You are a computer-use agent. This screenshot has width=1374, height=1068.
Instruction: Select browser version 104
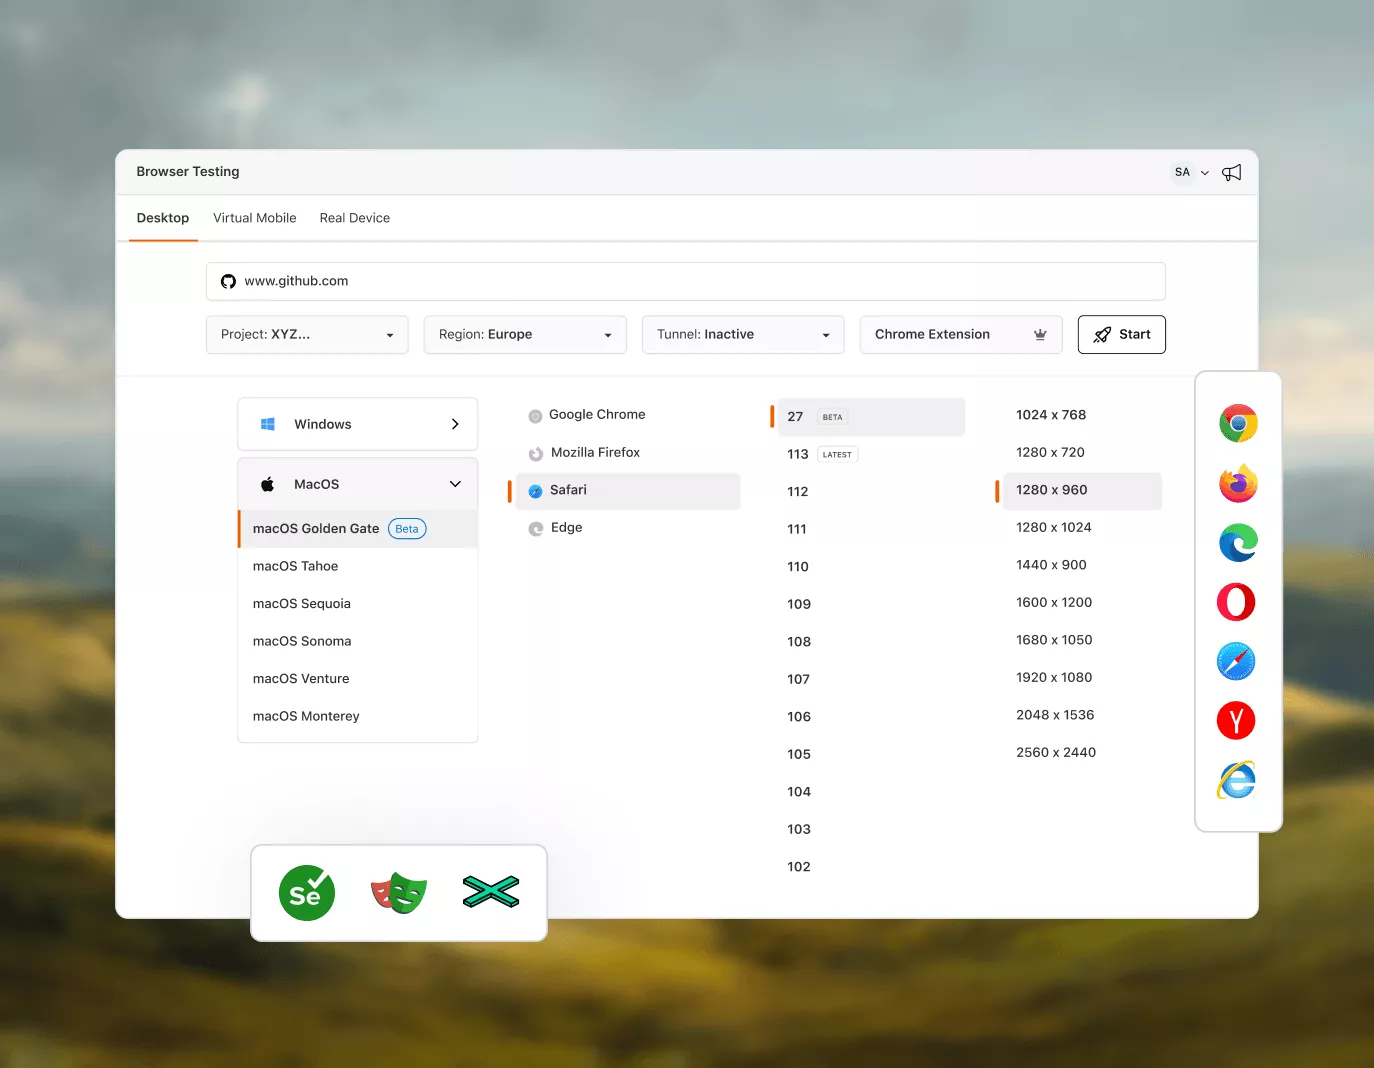coord(799,792)
